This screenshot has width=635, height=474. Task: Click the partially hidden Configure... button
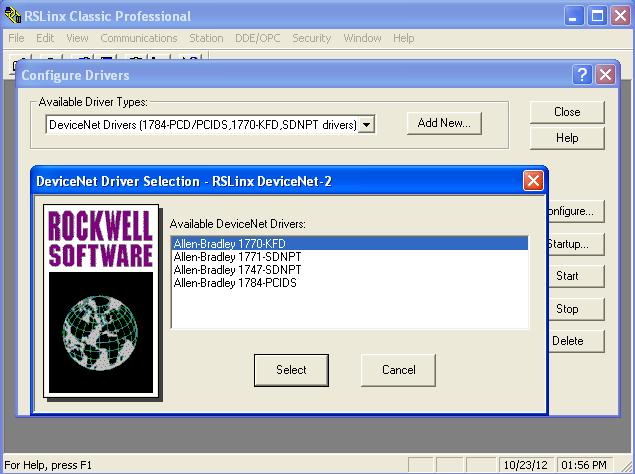(576, 211)
